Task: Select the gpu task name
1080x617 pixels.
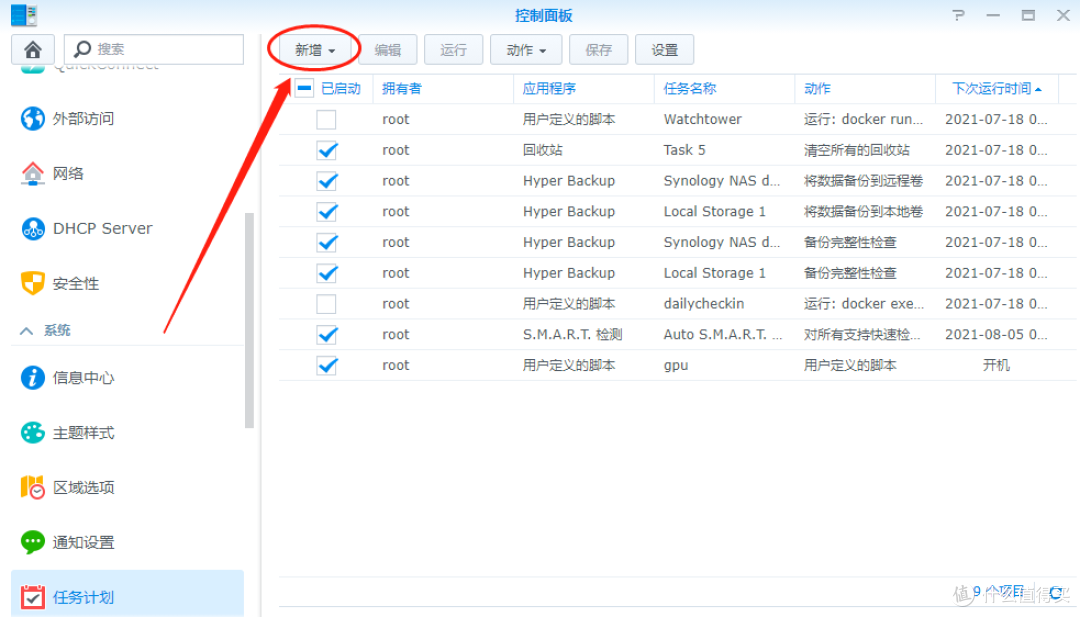Action: pyautogui.click(x=676, y=366)
